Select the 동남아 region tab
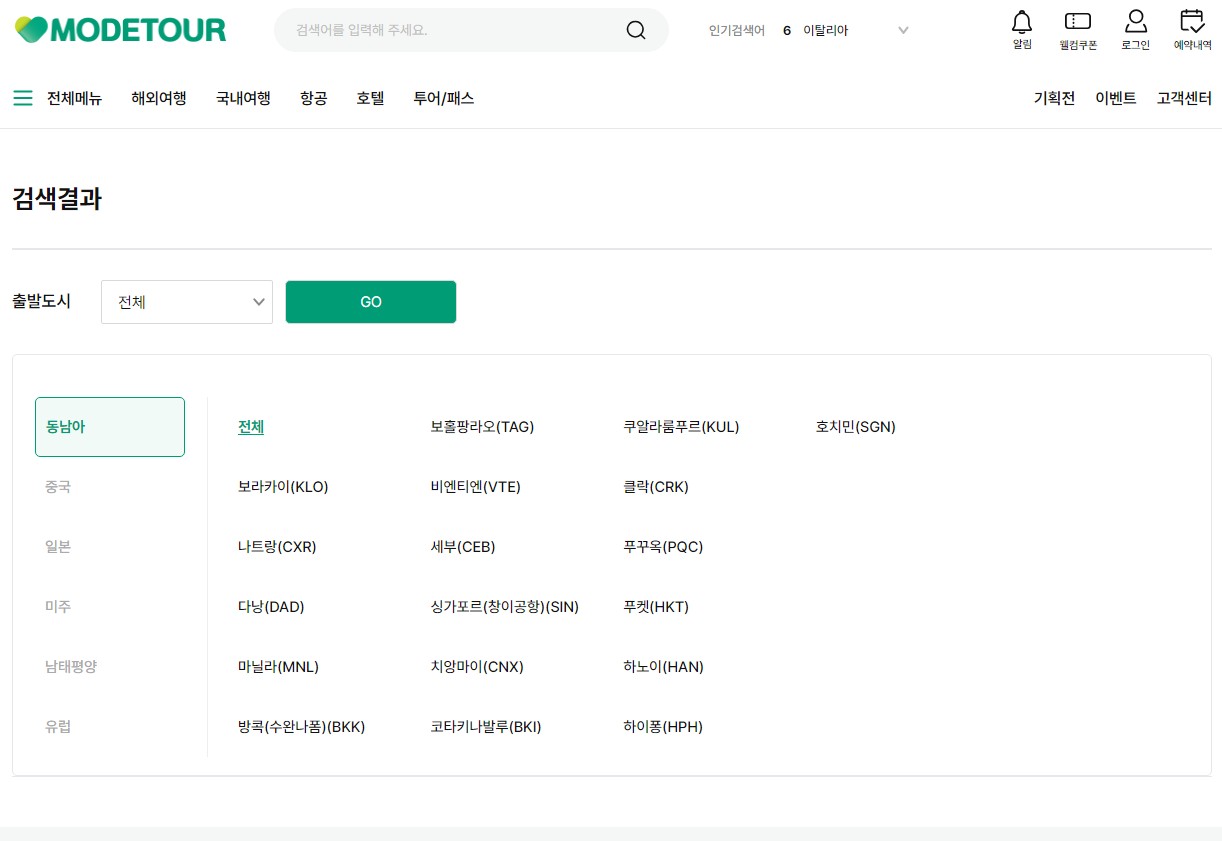 coord(109,427)
